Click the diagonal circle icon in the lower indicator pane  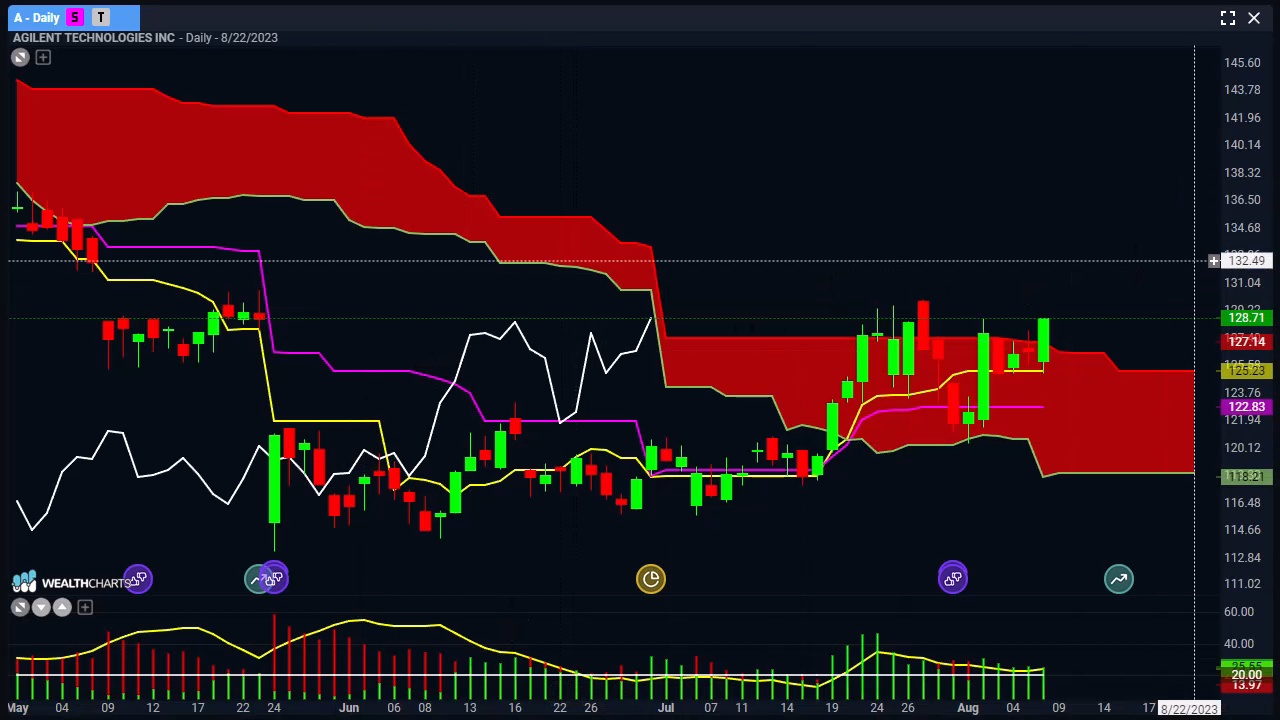19,607
